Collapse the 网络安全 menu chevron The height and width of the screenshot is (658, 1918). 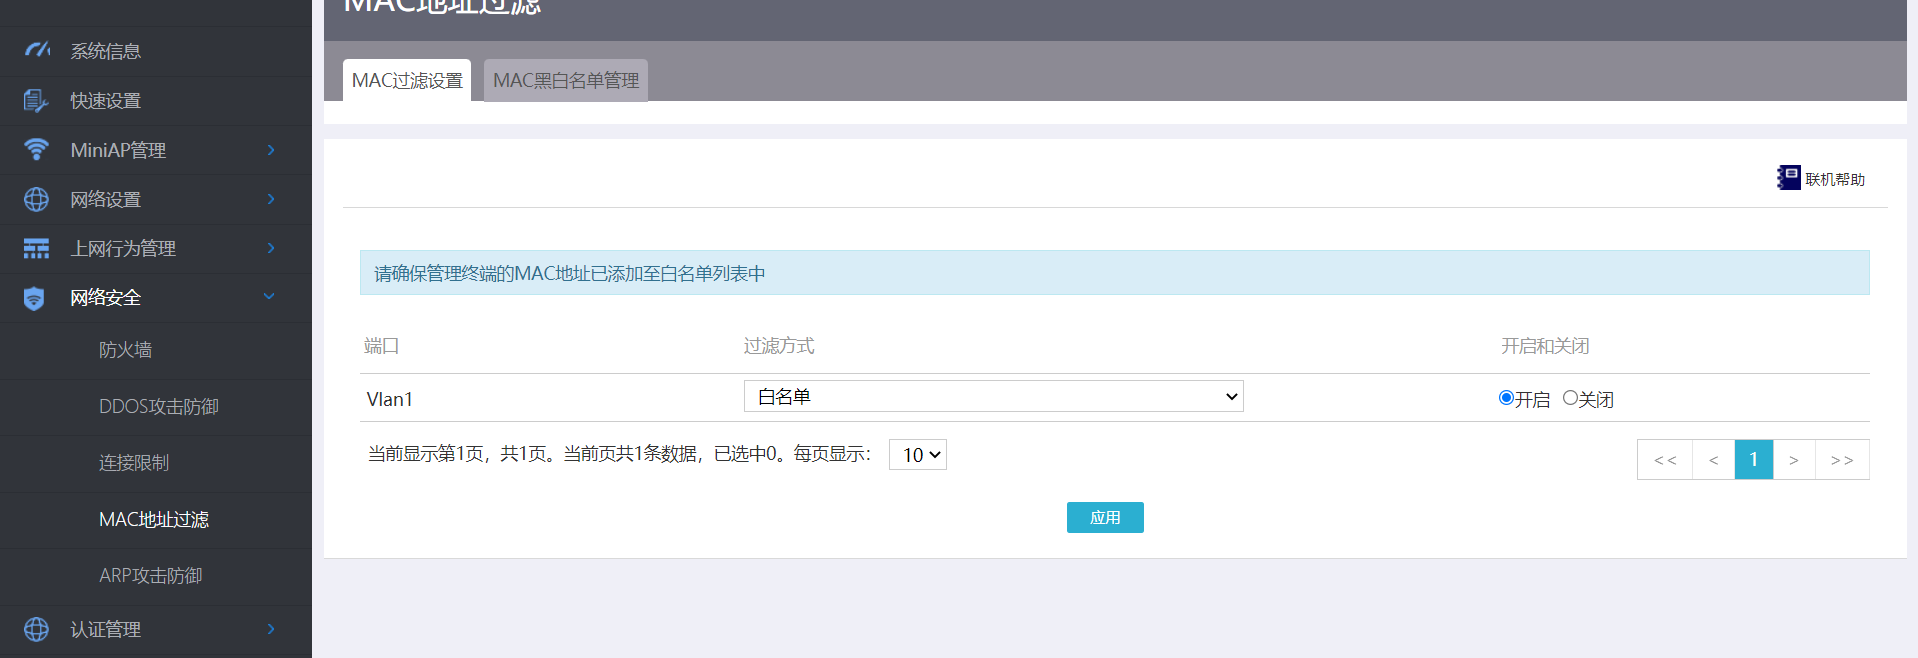(269, 297)
